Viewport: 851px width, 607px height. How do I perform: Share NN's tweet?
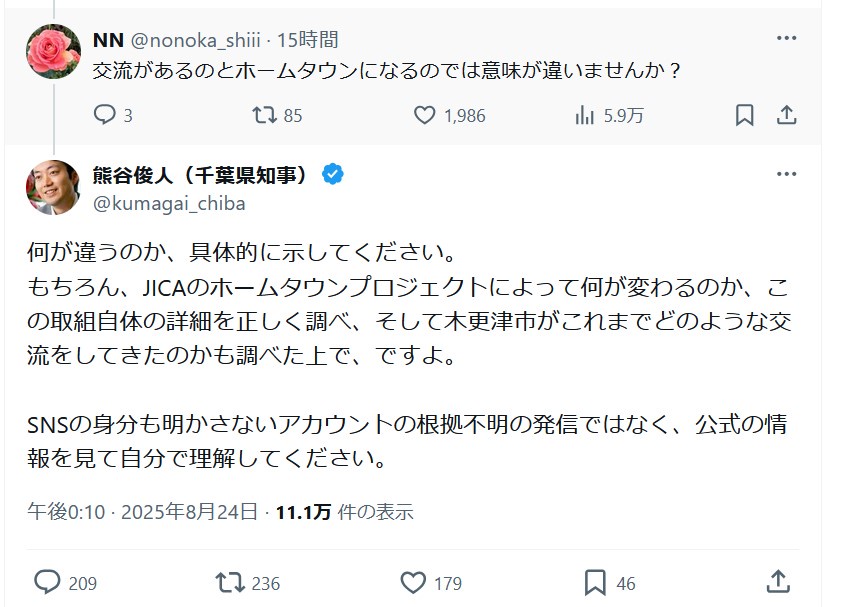[x=787, y=115]
